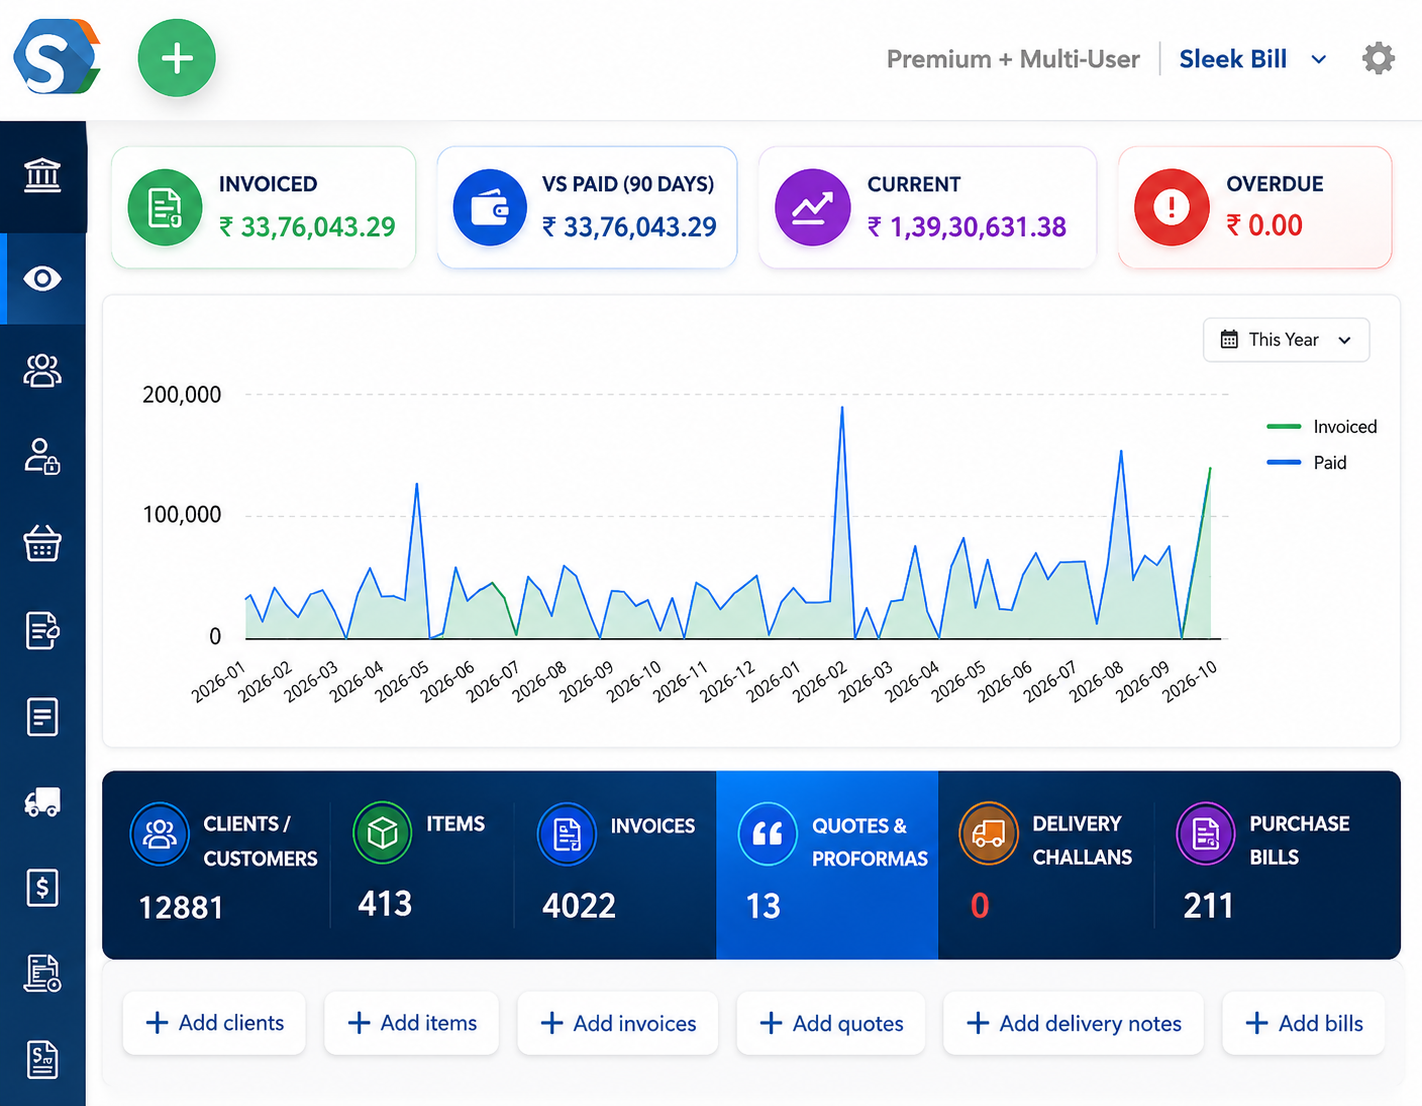
Task: Open the text document sidebar icon
Action: click(x=42, y=717)
